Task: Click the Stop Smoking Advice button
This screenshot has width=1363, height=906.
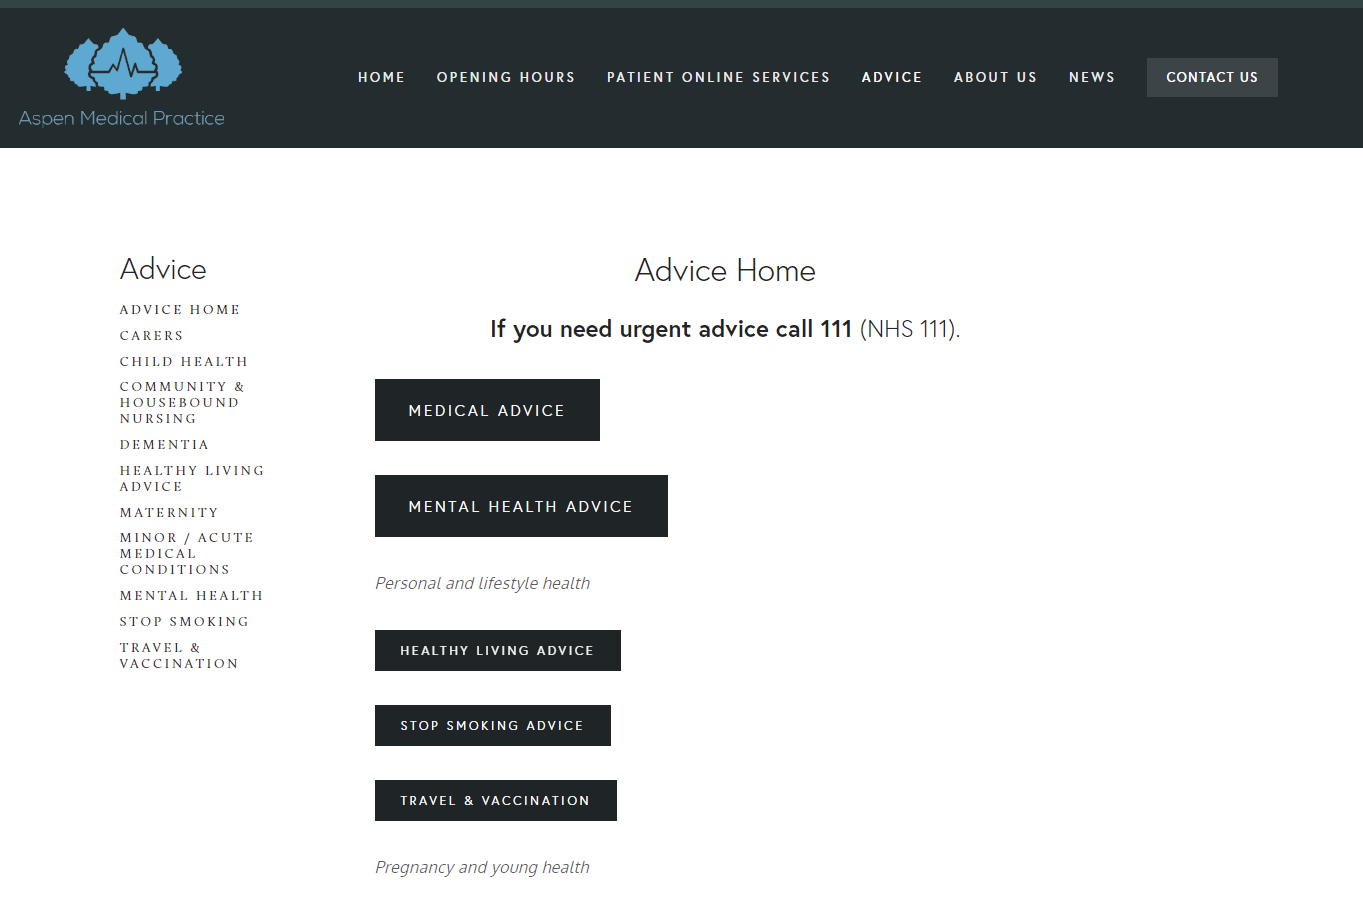Action: (492, 725)
